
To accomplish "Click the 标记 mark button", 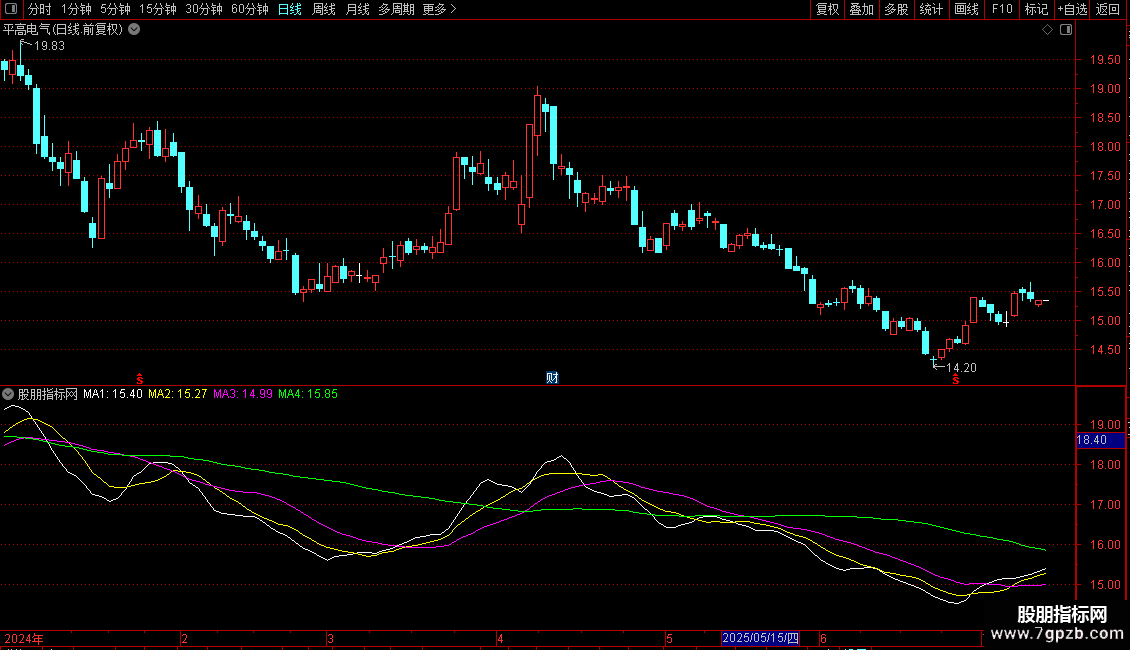I will coord(1036,9).
